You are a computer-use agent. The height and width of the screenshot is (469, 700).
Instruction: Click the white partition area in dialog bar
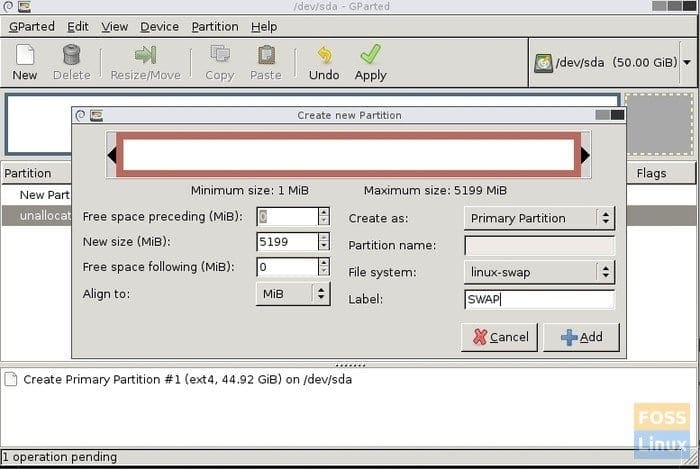click(x=349, y=155)
